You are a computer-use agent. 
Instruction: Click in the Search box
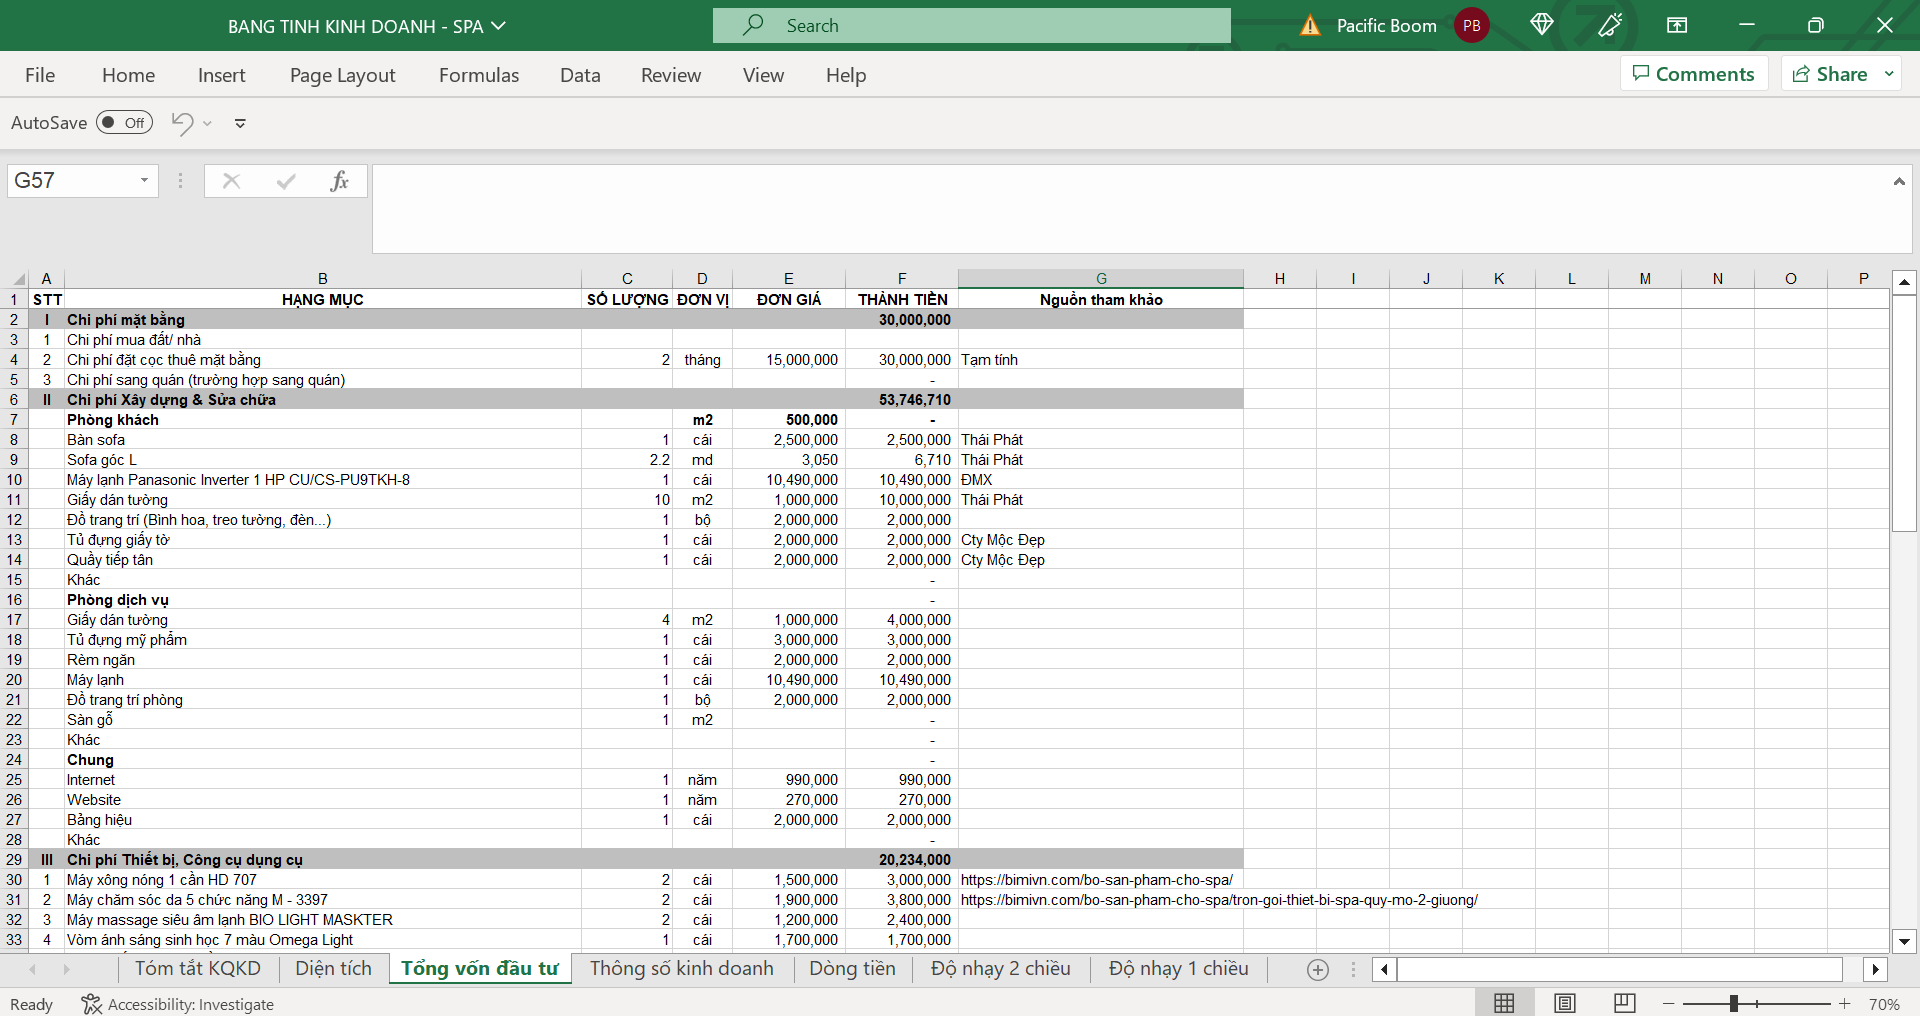coord(971,26)
